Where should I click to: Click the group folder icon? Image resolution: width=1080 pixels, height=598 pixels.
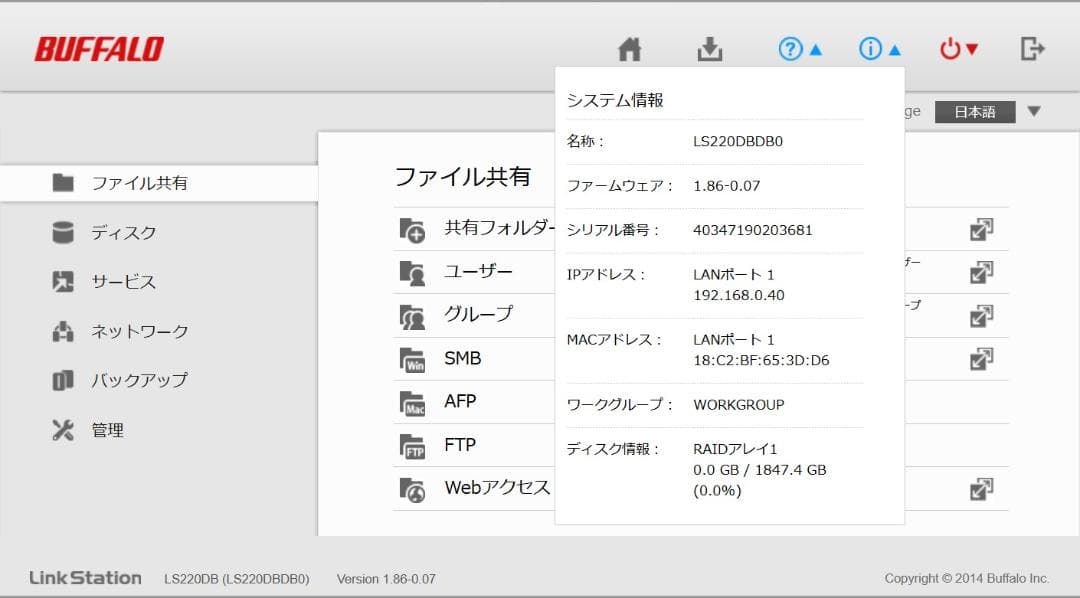pyautogui.click(x=413, y=317)
